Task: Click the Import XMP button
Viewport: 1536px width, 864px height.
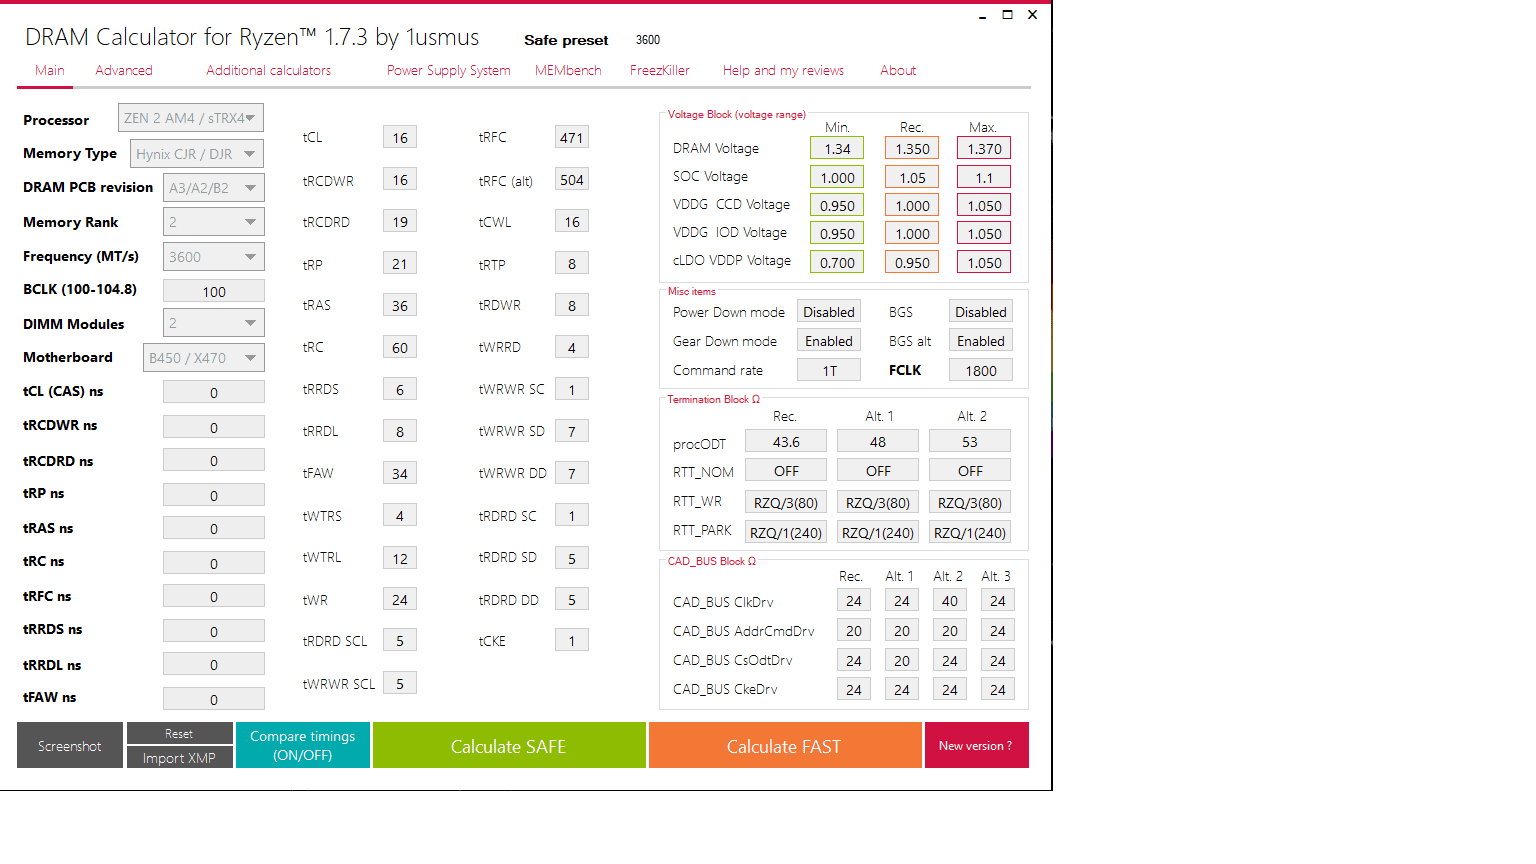Action: (x=180, y=758)
